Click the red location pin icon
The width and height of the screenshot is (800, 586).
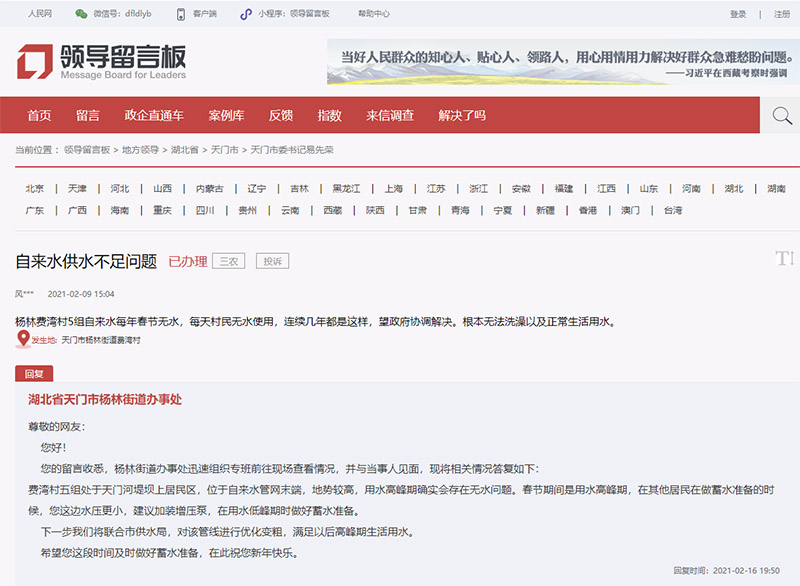[x=22, y=340]
